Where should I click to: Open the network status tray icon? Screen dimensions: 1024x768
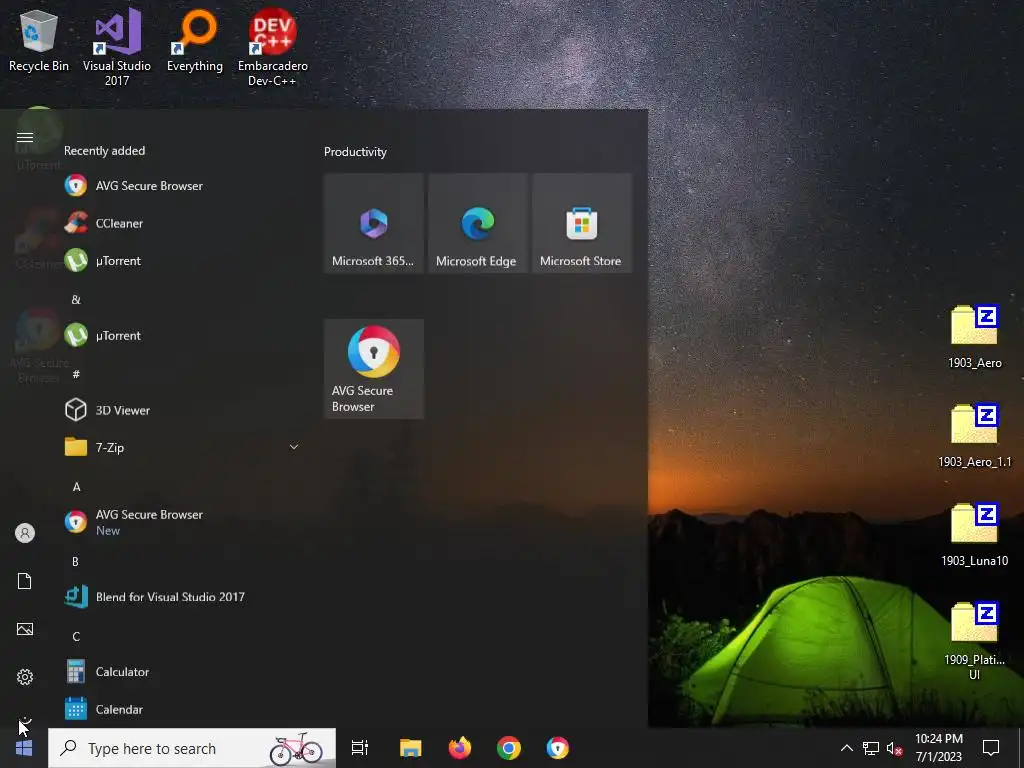(871, 748)
